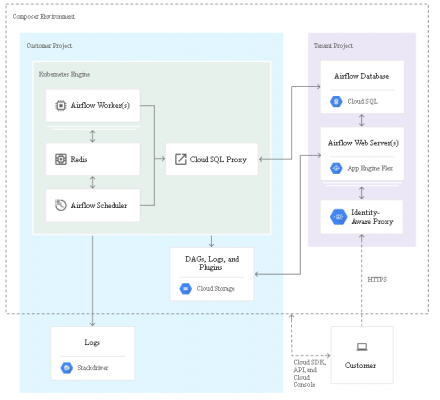The height and width of the screenshot is (400, 440).
Task: Click the double arrow between Workers and Redis
Action: 93,136
